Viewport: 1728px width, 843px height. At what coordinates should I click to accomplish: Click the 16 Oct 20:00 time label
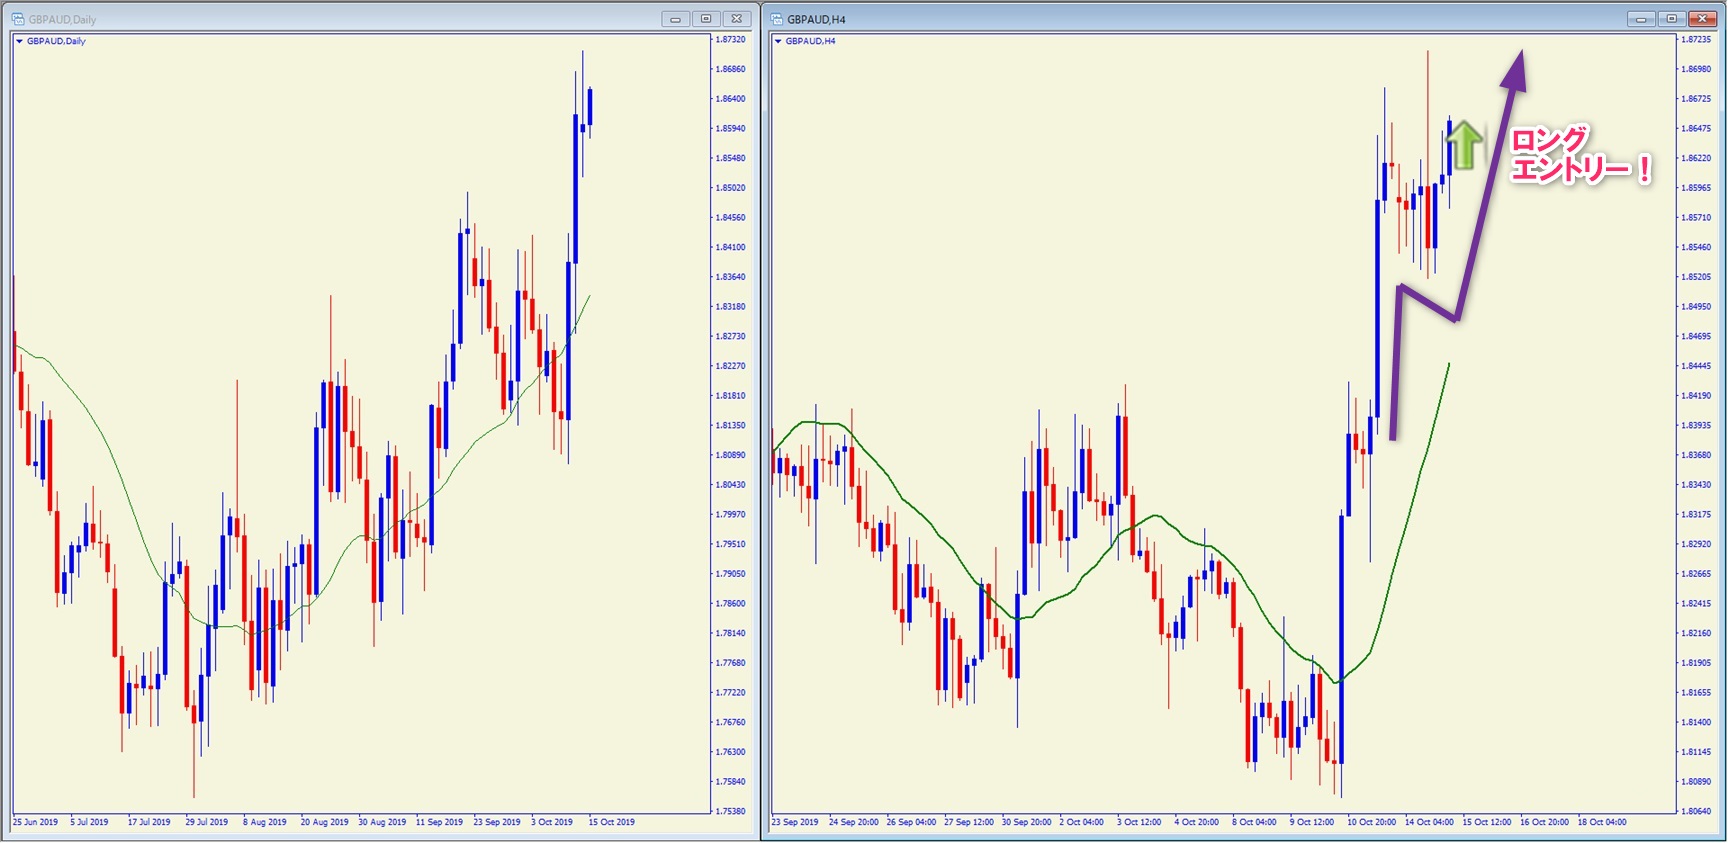1545,822
